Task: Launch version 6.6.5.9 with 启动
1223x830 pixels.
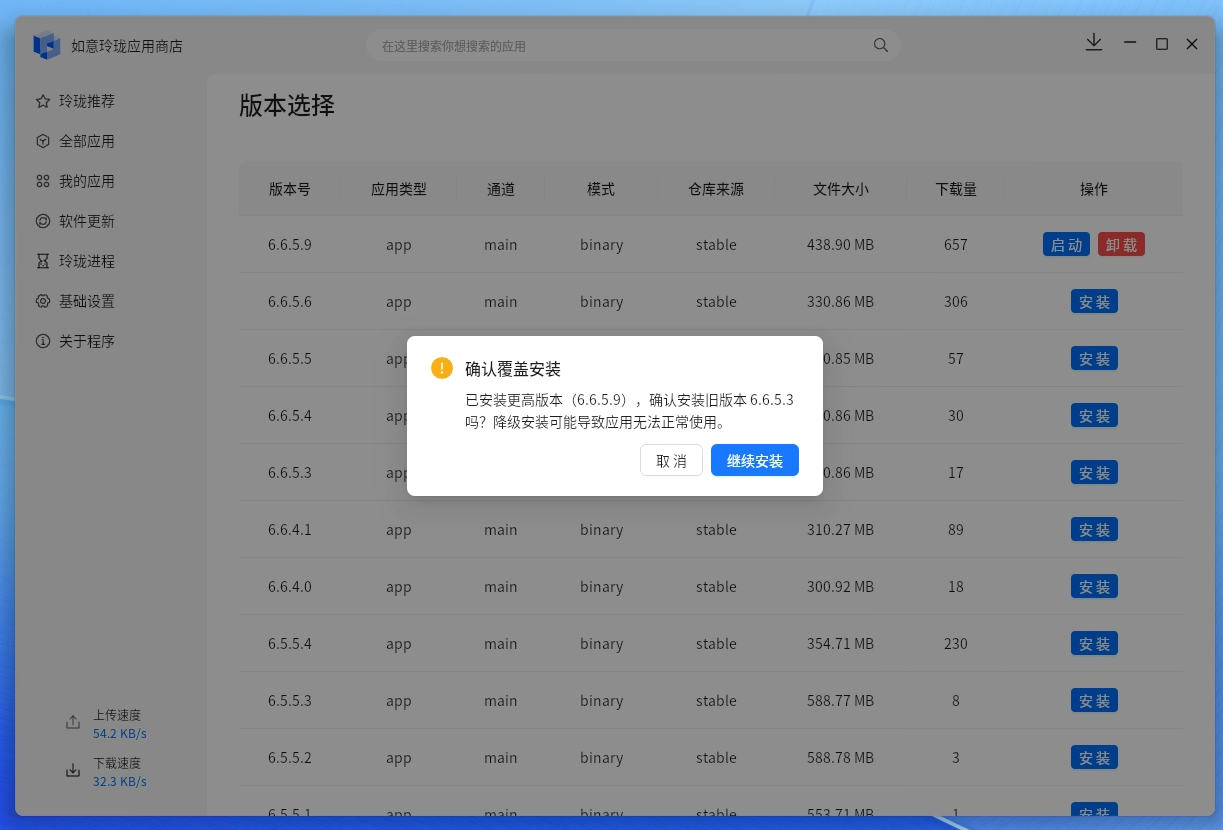Action: tap(1067, 245)
